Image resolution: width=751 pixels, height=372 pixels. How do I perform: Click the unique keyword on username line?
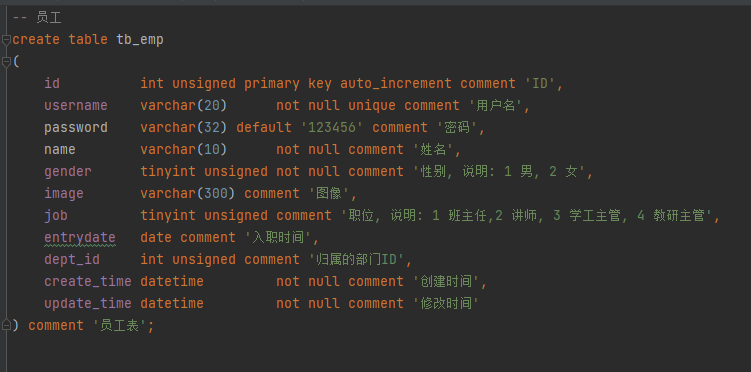[372, 106]
